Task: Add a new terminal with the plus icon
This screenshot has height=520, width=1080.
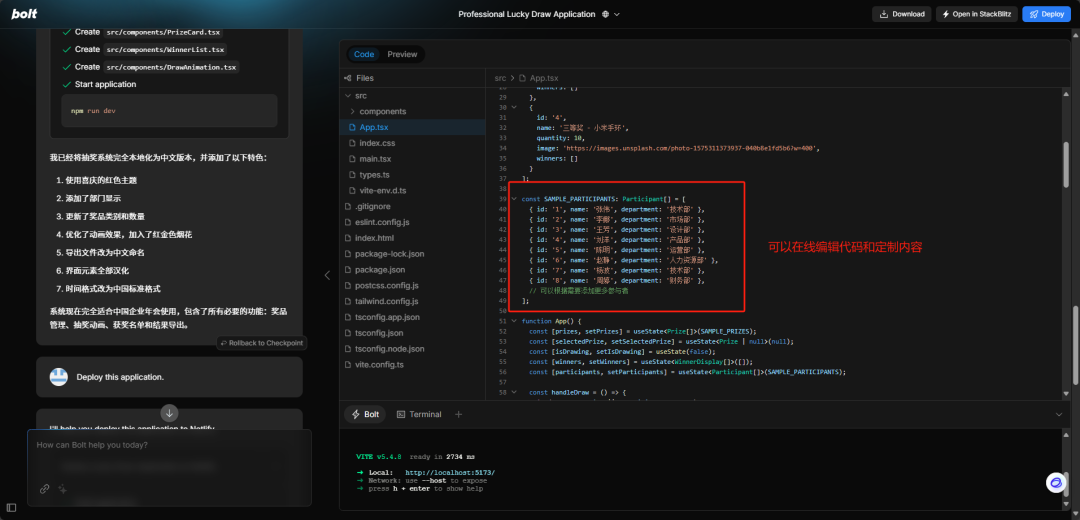Action: click(459, 414)
